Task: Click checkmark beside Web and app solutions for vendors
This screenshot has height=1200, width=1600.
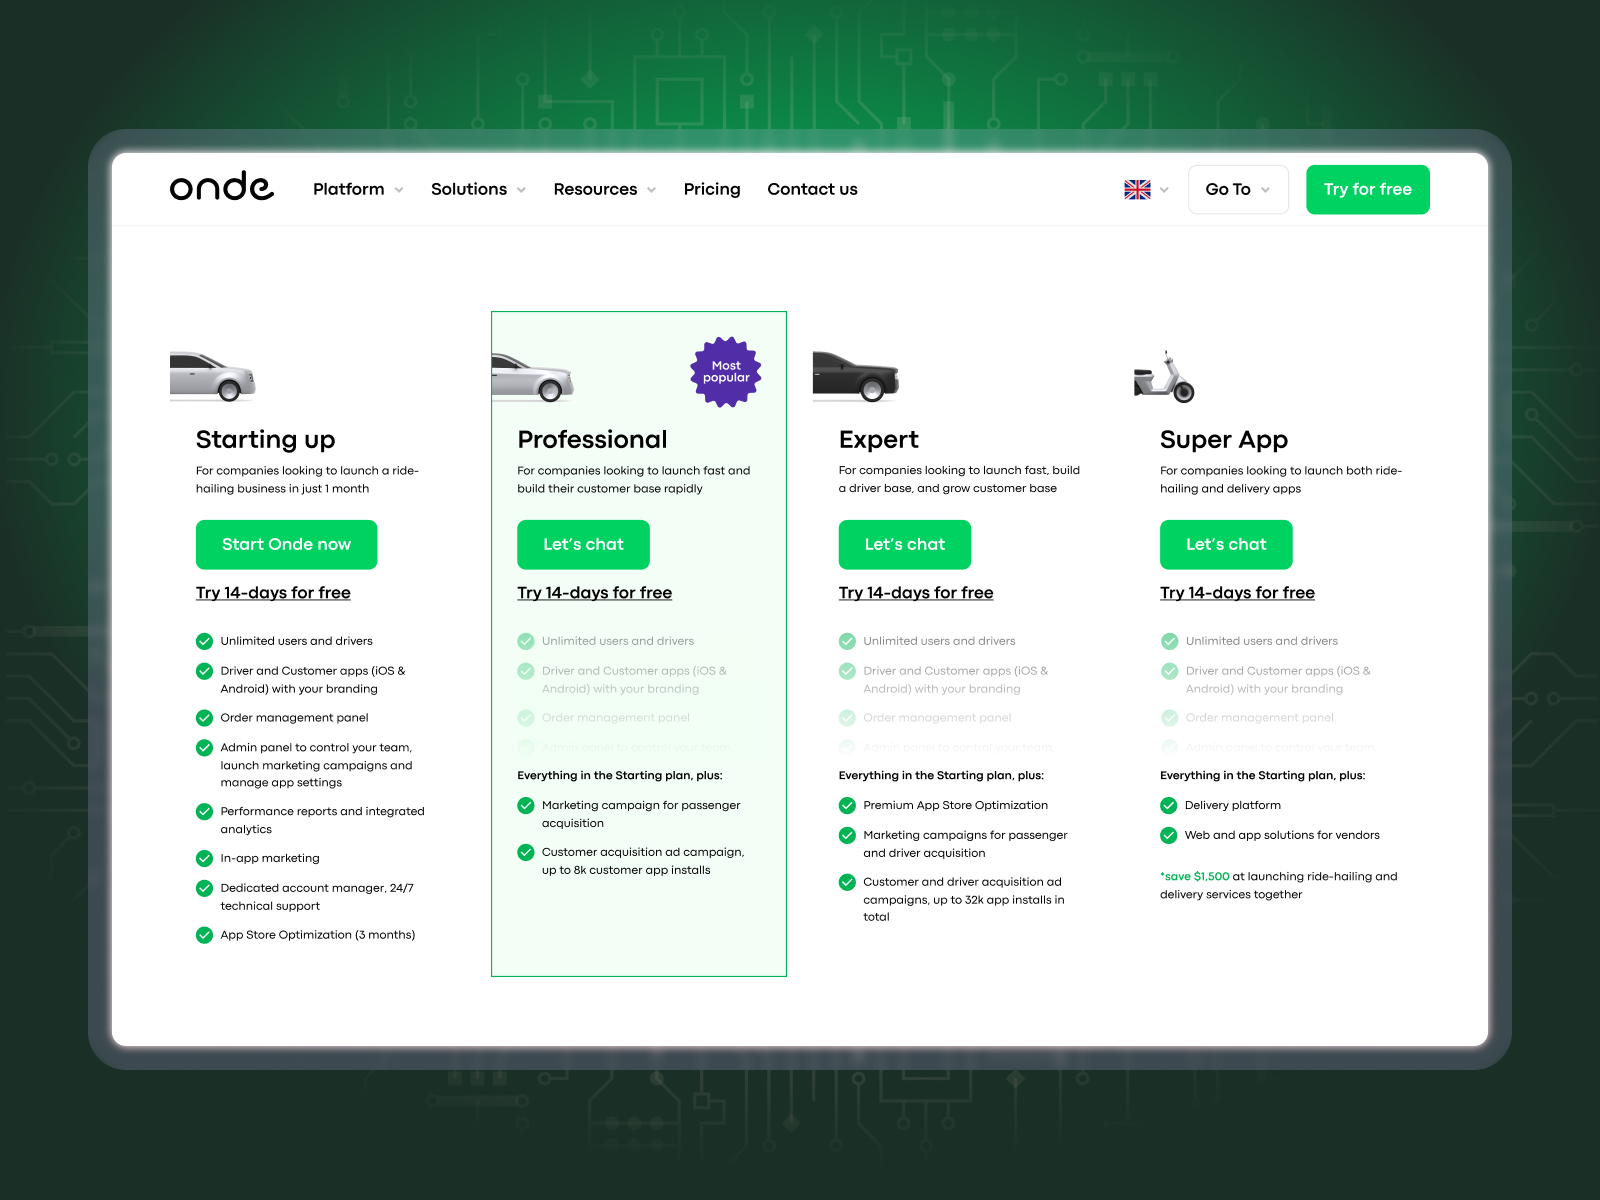Action: pos(1168,835)
